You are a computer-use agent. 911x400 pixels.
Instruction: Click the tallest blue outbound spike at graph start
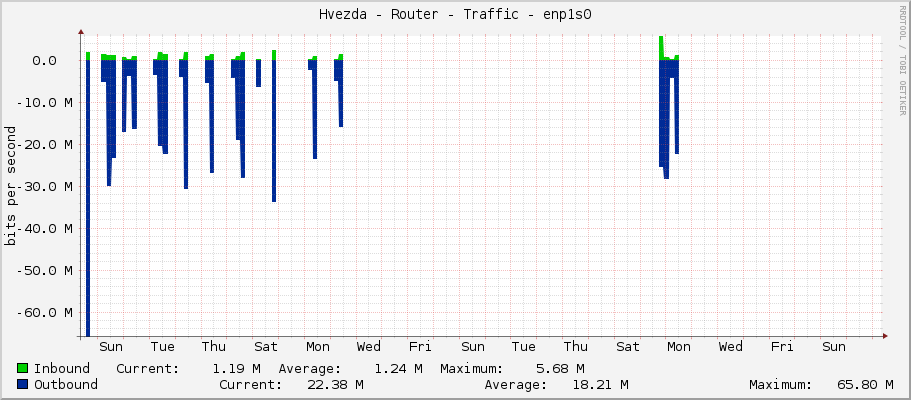pyautogui.click(x=88, y=198)
